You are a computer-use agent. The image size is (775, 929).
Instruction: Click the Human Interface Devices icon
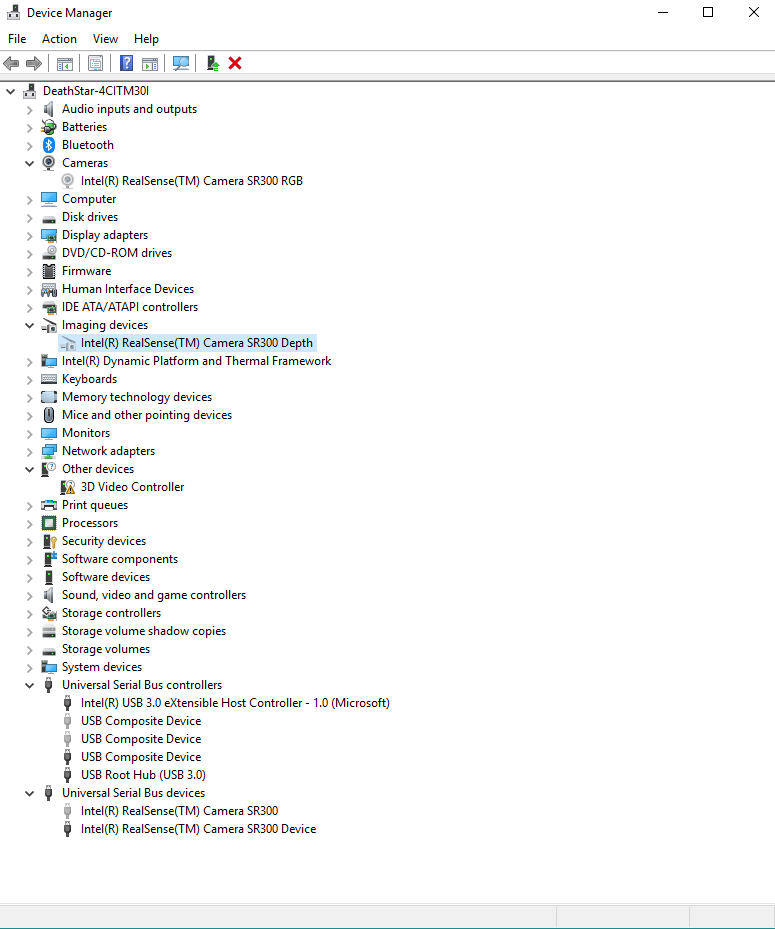coord(49,289)
